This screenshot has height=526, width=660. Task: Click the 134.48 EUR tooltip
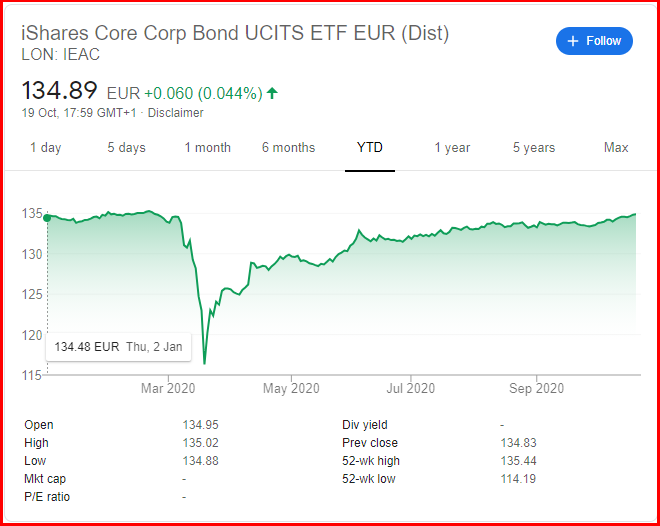(119, 347)
